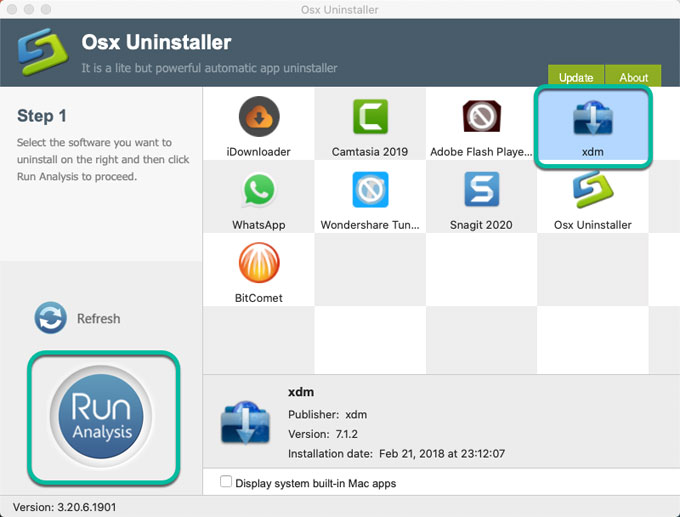Click the window close button
The width and height of the screenshot is (680, 517).
pyautogui.click(x=13, y=9)
